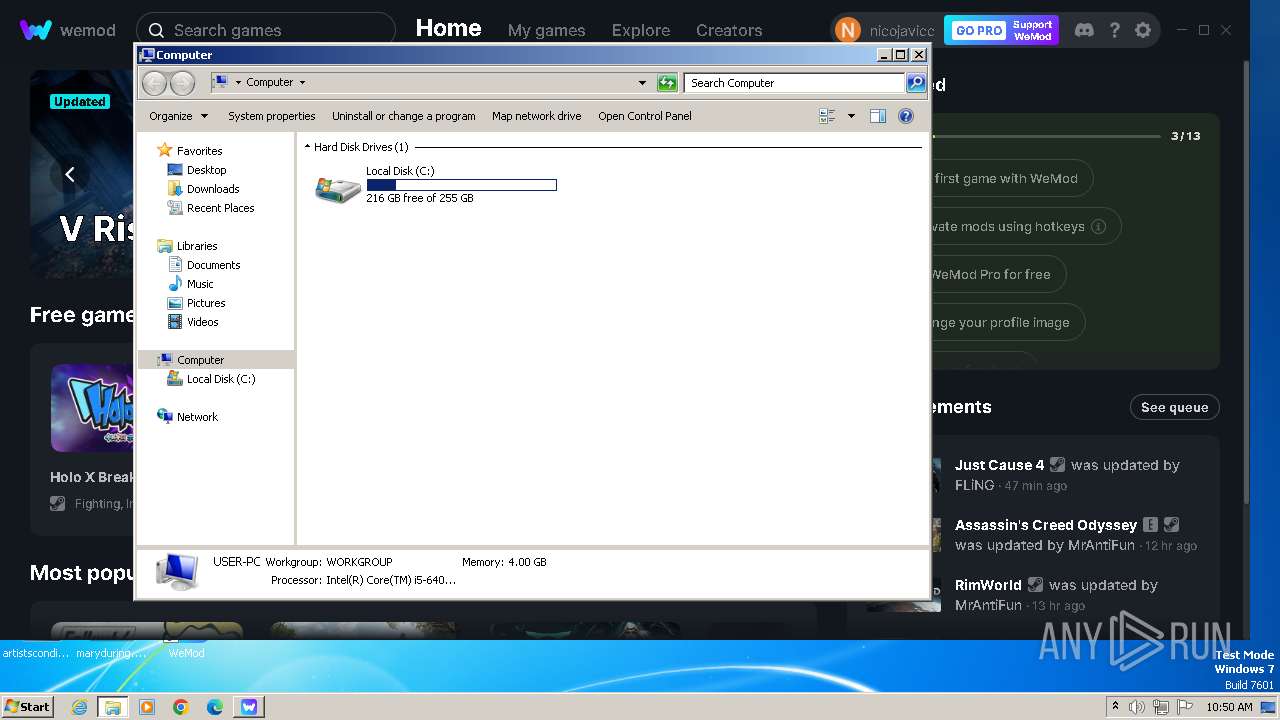Click System properties in toolbar
The image size is (1280, 720).
click(x=271, y=116)
